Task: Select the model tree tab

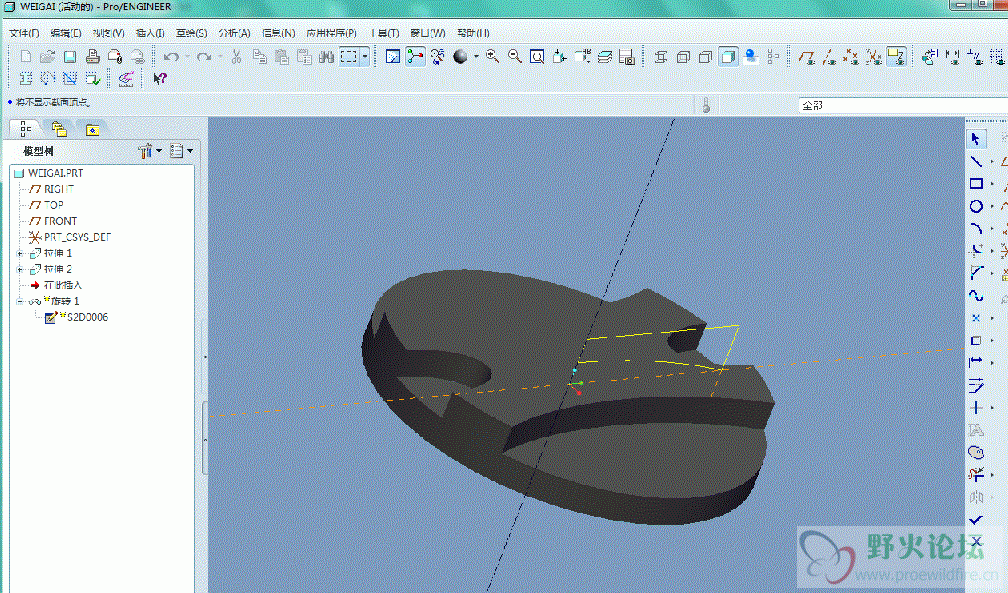Action: pyautogui.click(x=25, y=129)
